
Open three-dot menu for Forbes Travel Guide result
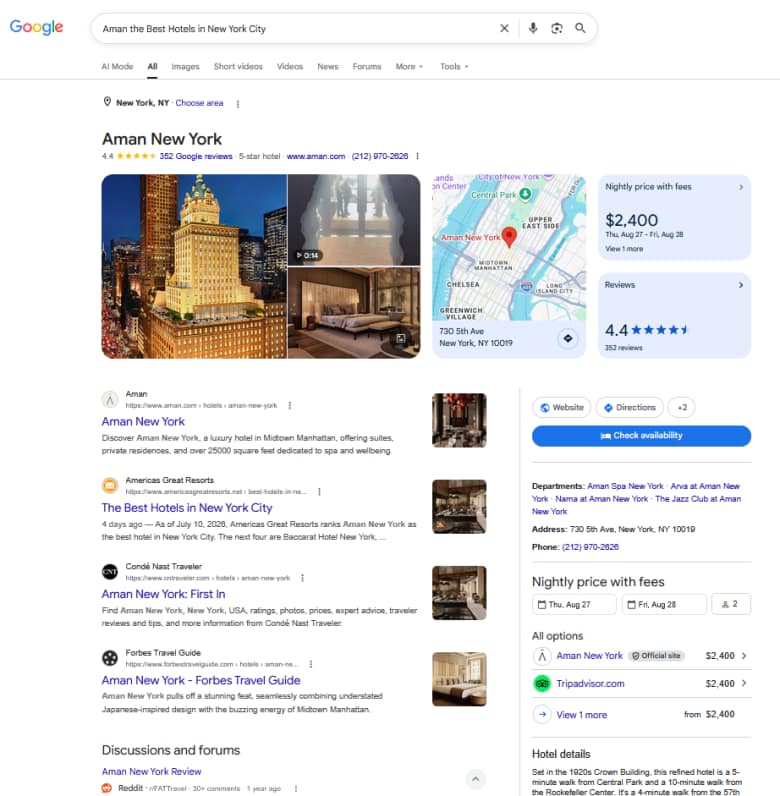point(310,665)
